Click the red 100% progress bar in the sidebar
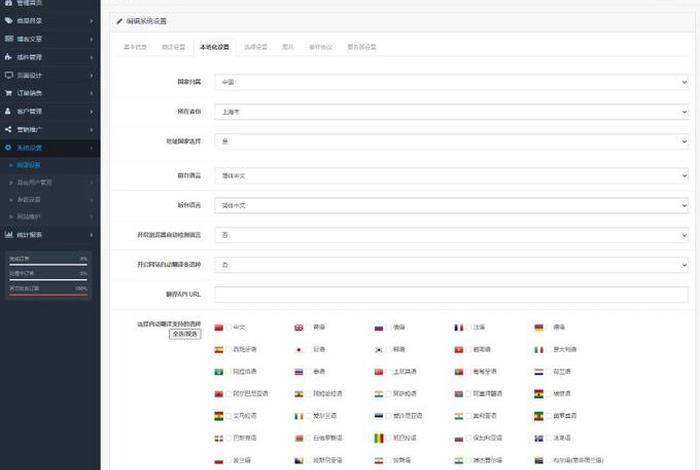The image size is (700, 470). click(48, 295)
